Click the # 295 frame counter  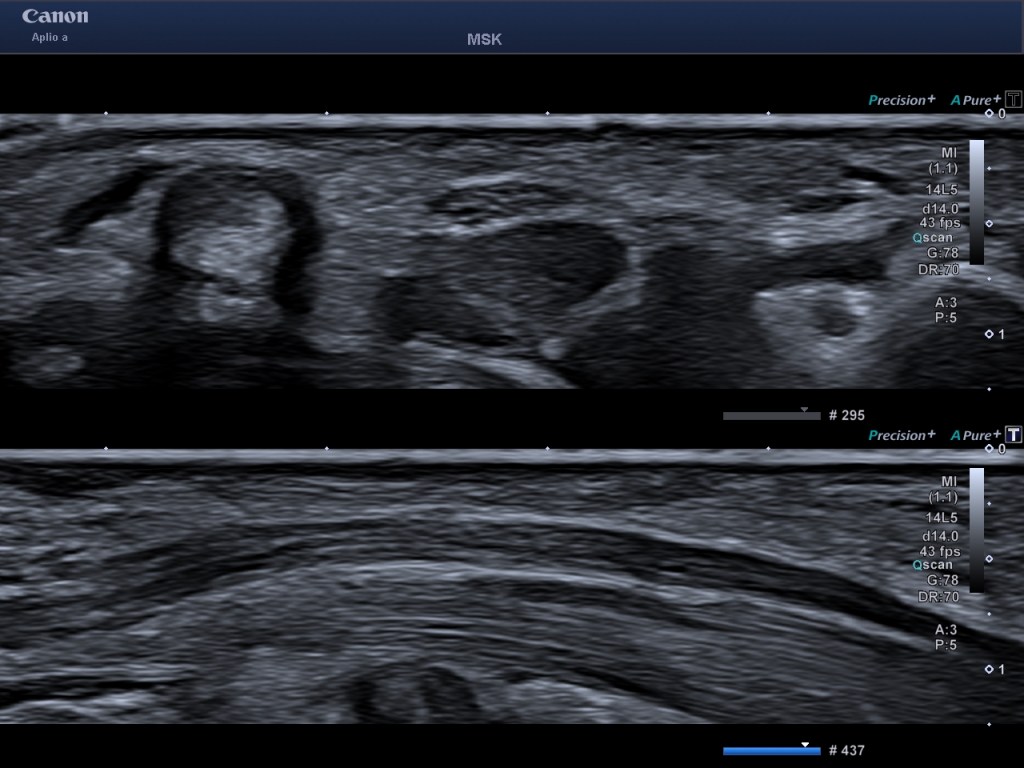pyautogui.click(x=846, y=415)
